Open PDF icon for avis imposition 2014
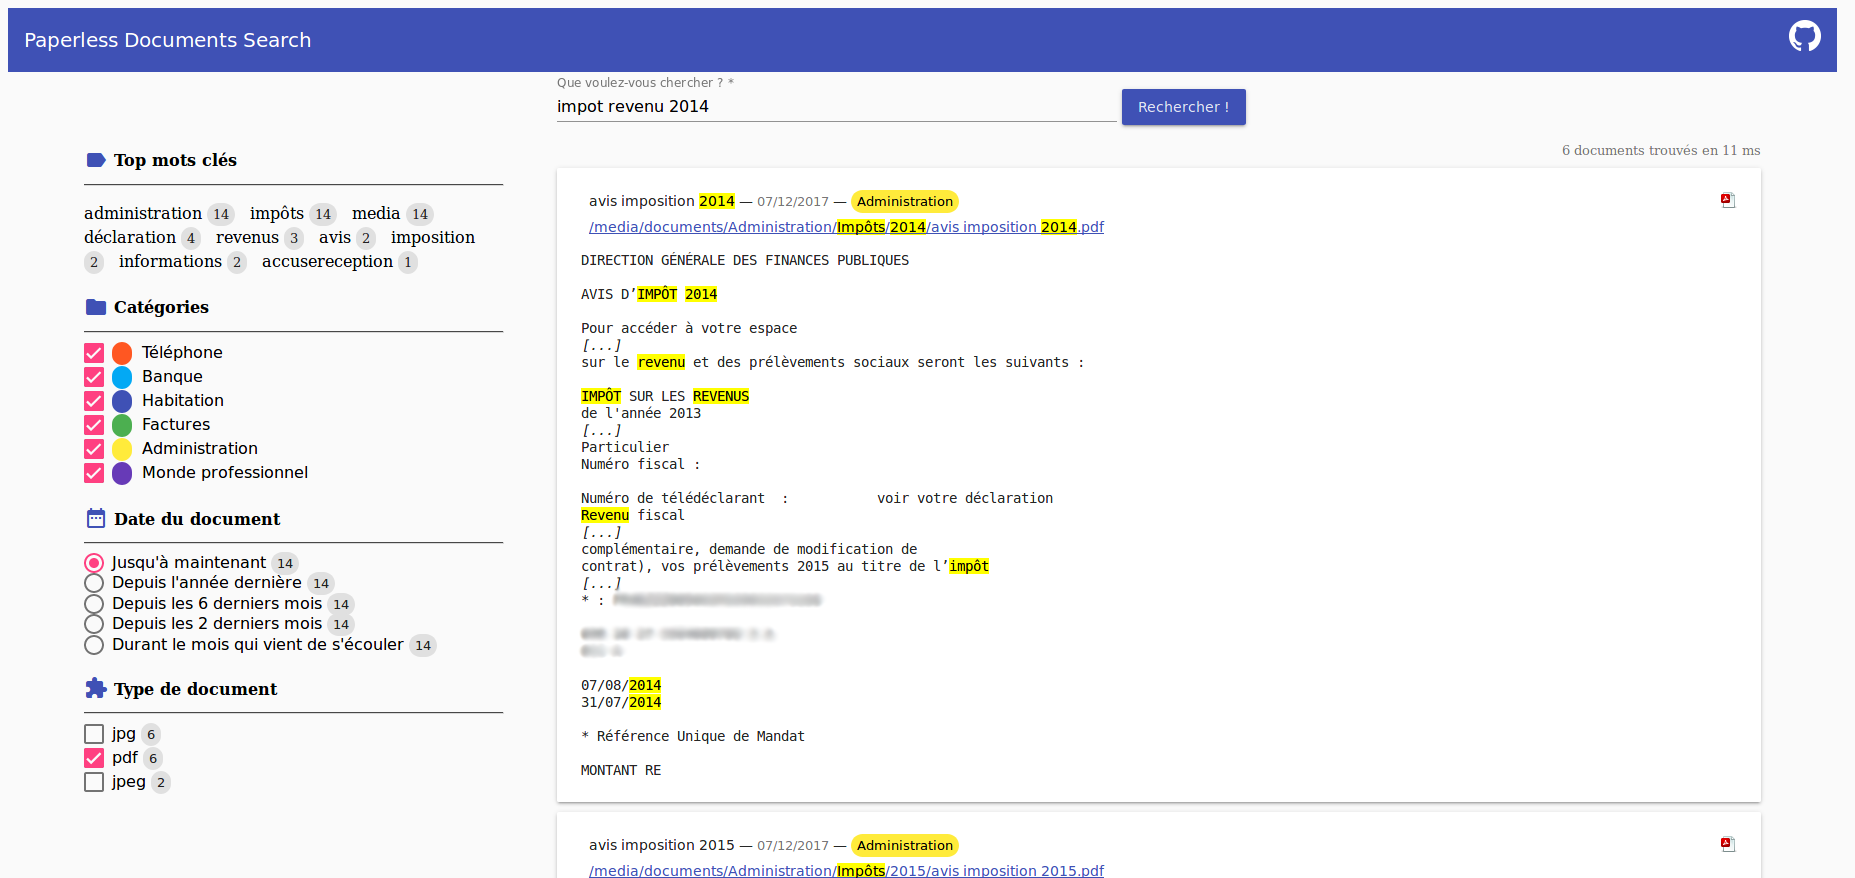The image size is (1855, 878). point(1727,200)
